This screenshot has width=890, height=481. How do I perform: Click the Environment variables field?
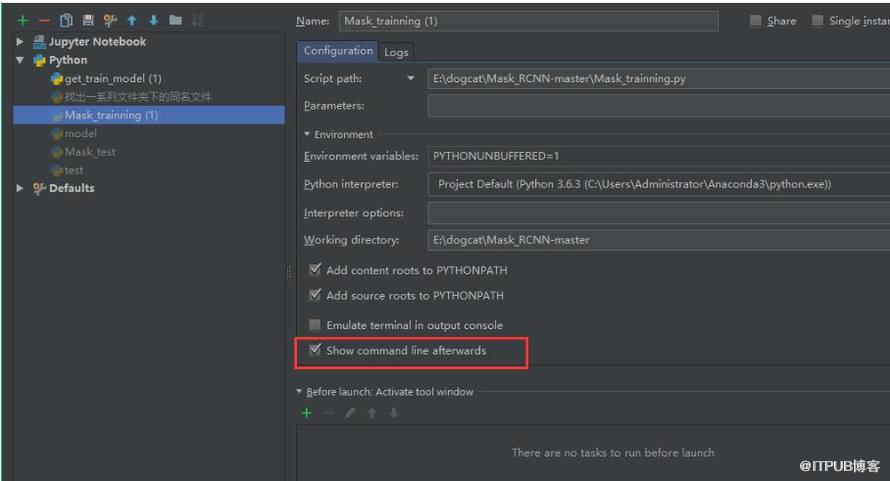tap(658, 156)
